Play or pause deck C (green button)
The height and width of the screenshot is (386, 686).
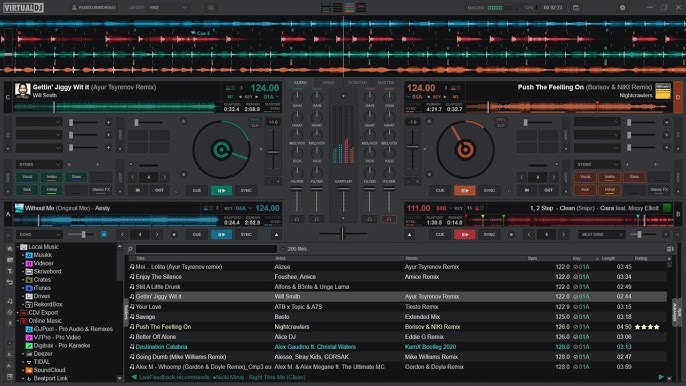point(221,190)
